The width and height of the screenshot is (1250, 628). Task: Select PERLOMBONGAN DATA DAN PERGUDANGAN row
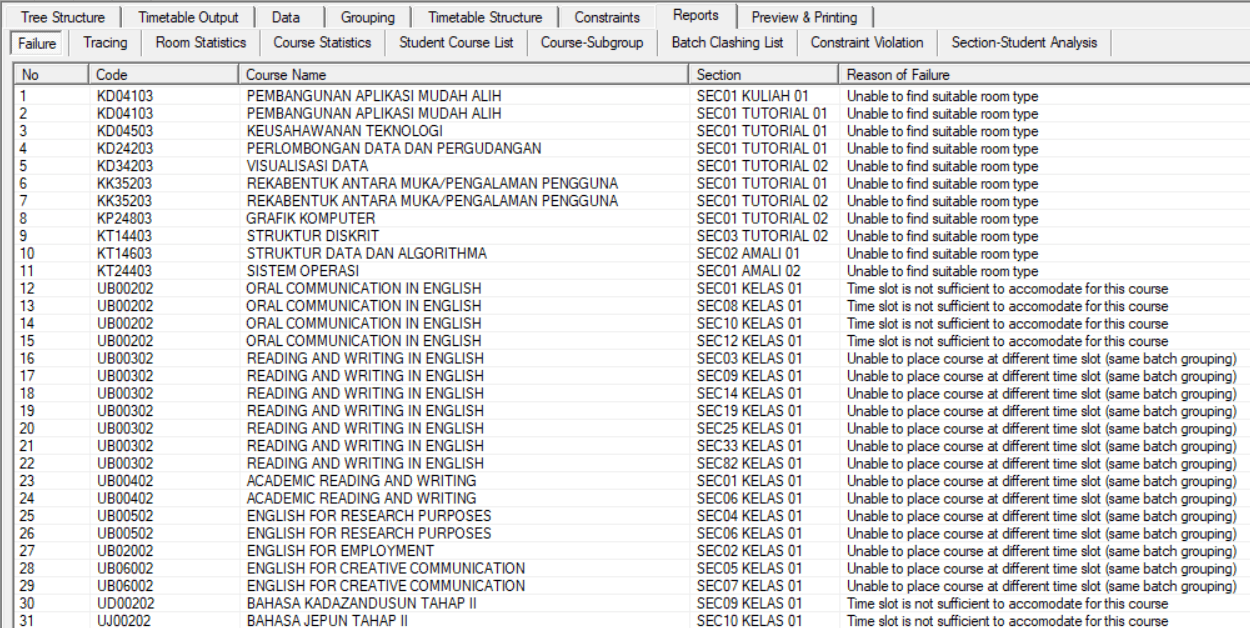tap(632, 149)
